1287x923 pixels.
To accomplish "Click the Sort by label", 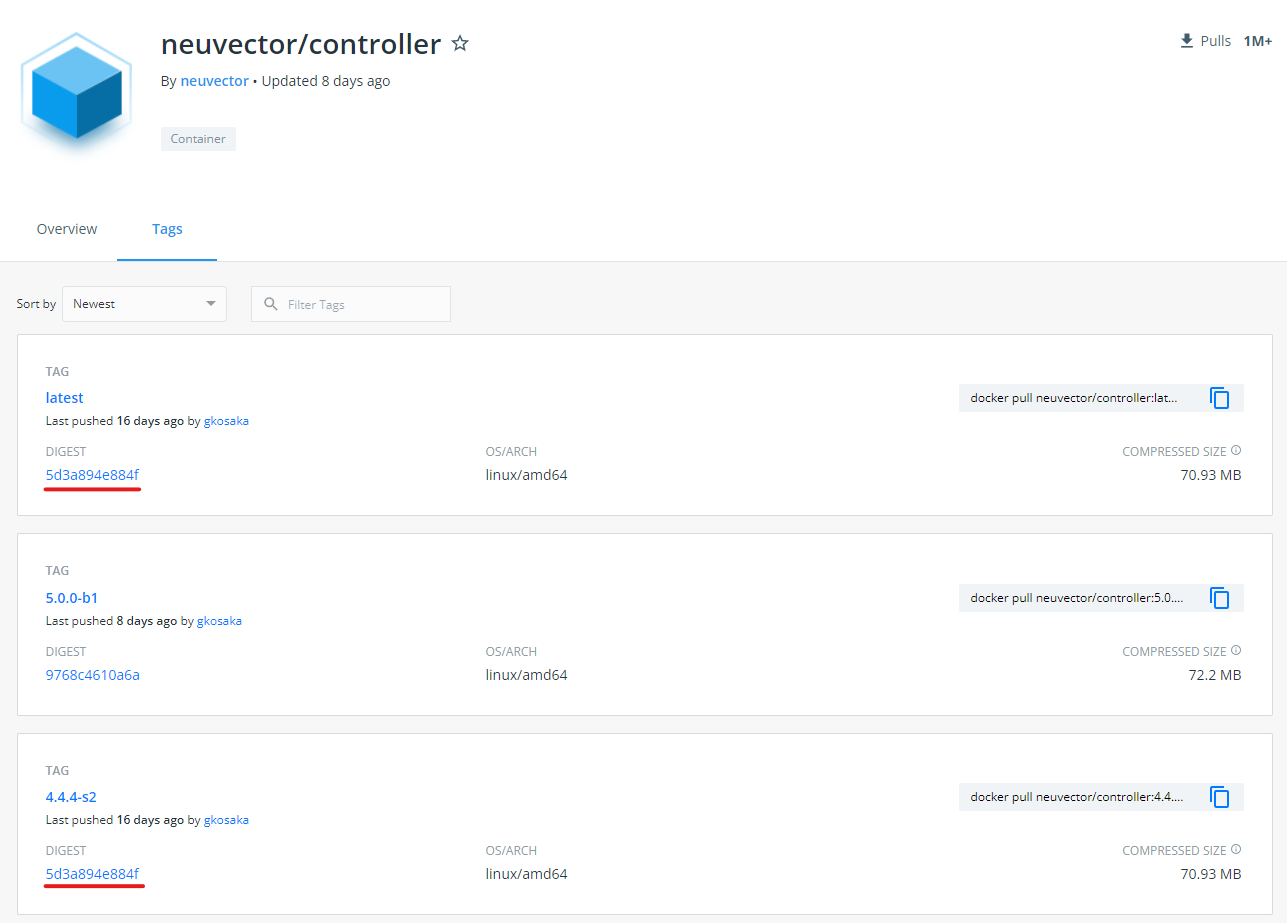I will coord(36,304).
